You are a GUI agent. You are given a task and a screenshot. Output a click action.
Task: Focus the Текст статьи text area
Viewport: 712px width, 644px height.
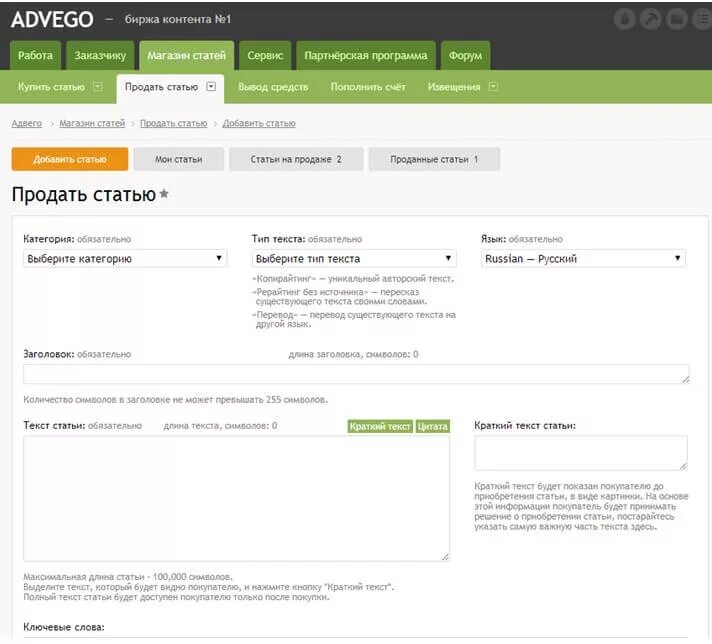tap(236, 498)
